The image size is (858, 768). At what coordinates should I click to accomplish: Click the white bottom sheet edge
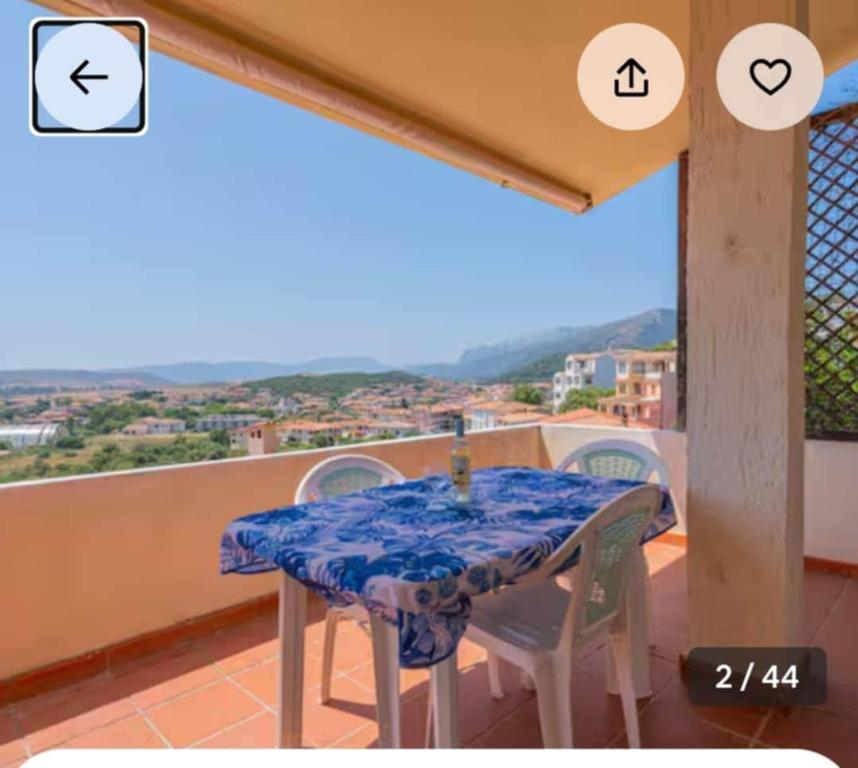(x=429, y=760)
